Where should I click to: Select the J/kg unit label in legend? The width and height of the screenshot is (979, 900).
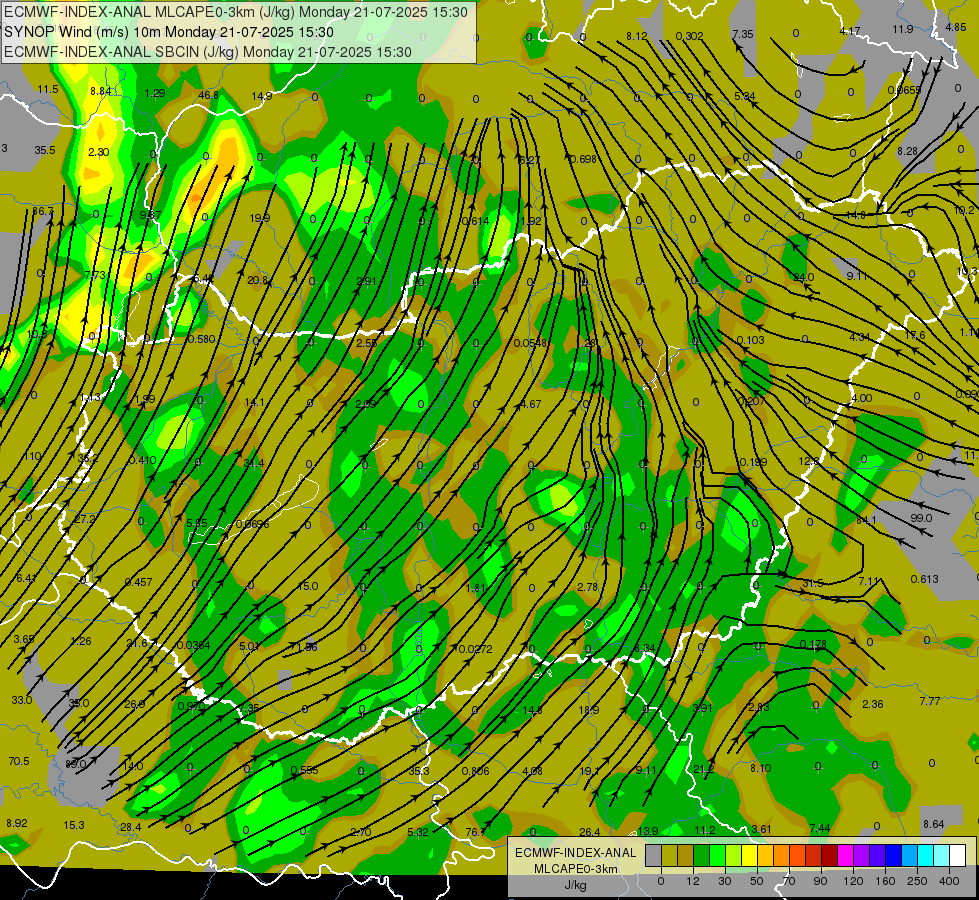pos(576,885)
